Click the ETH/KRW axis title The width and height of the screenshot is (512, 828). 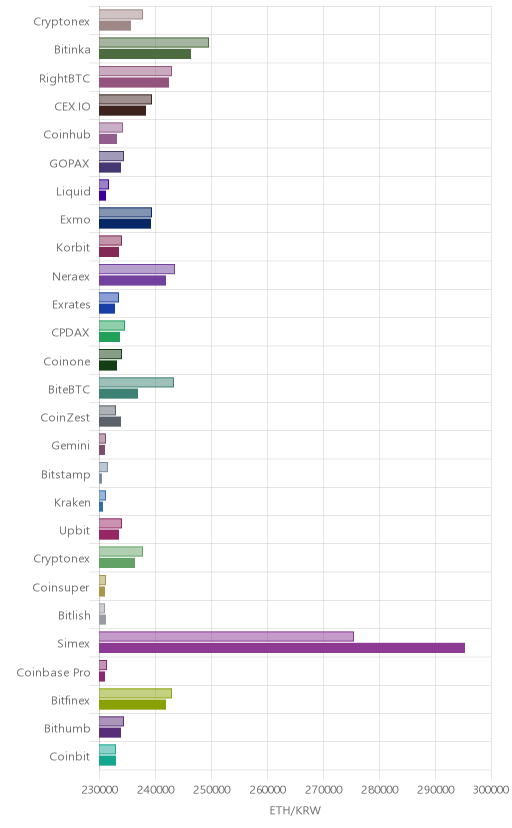[x=295, y=811]
